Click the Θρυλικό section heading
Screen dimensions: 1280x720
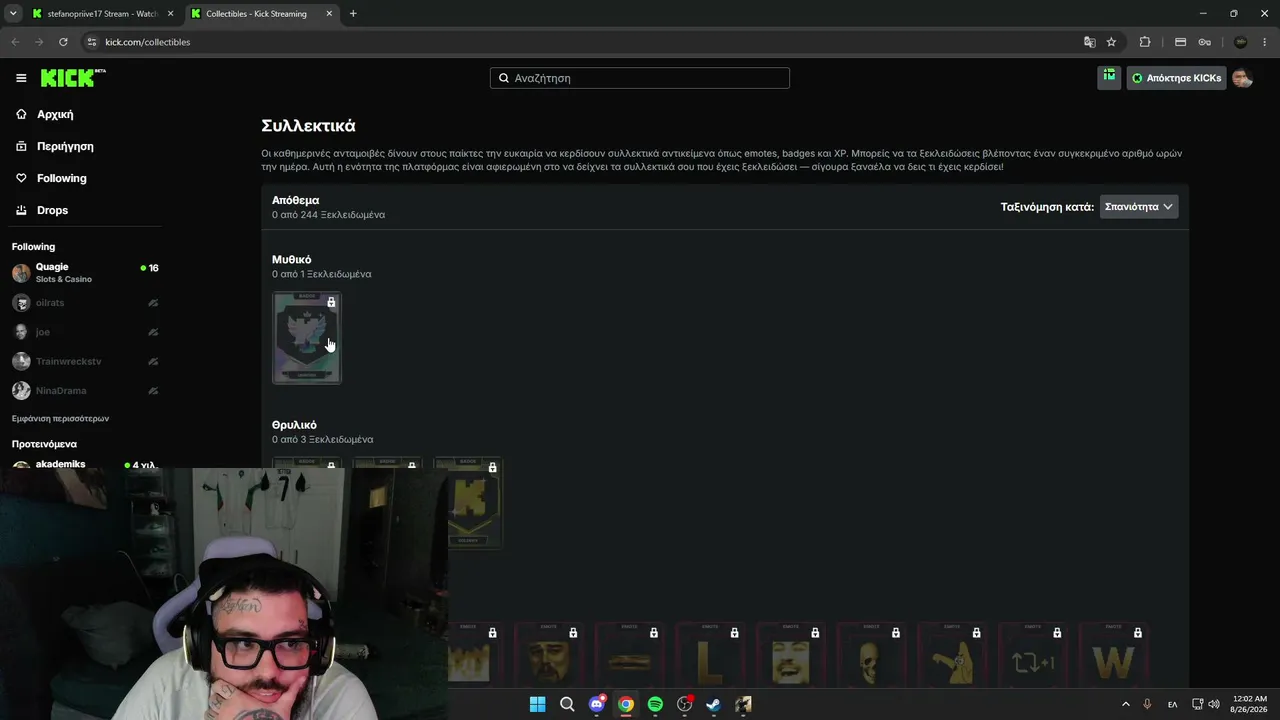pos(294,425)
